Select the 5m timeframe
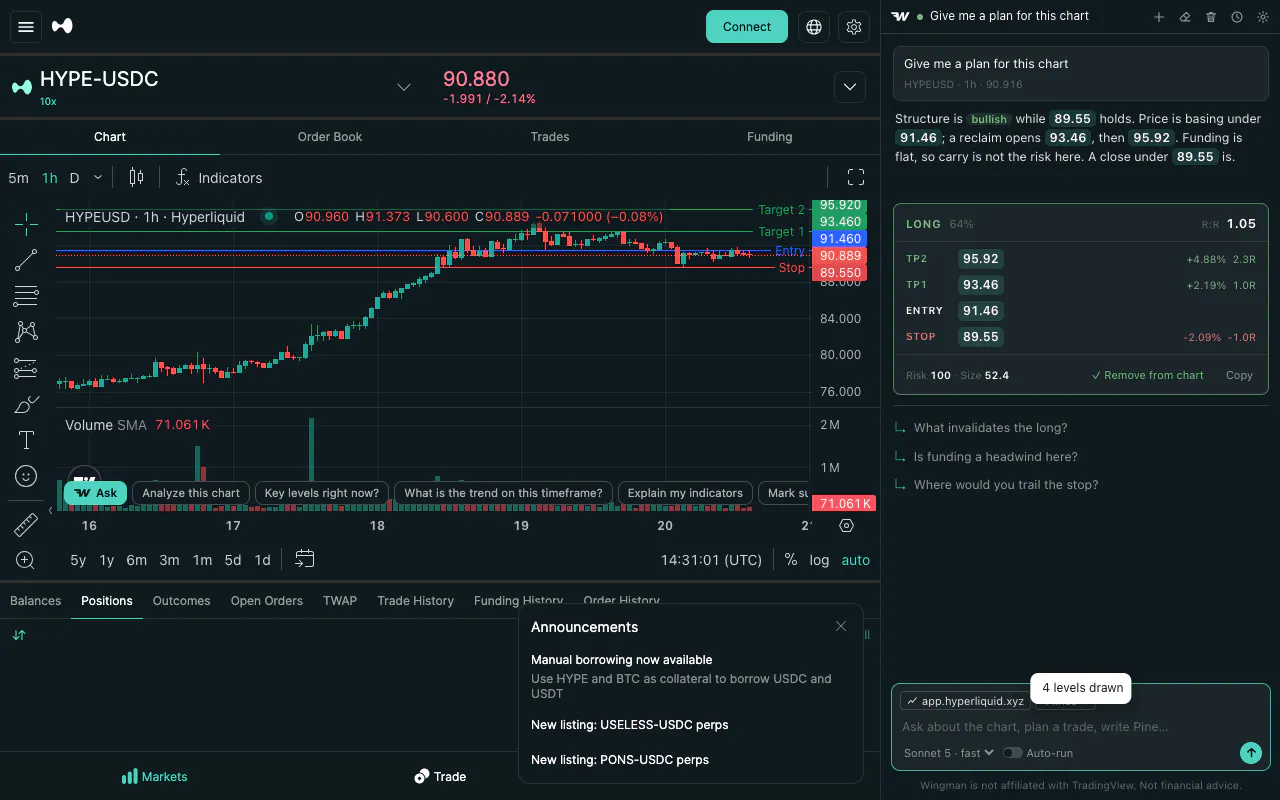 click(18, 178)
